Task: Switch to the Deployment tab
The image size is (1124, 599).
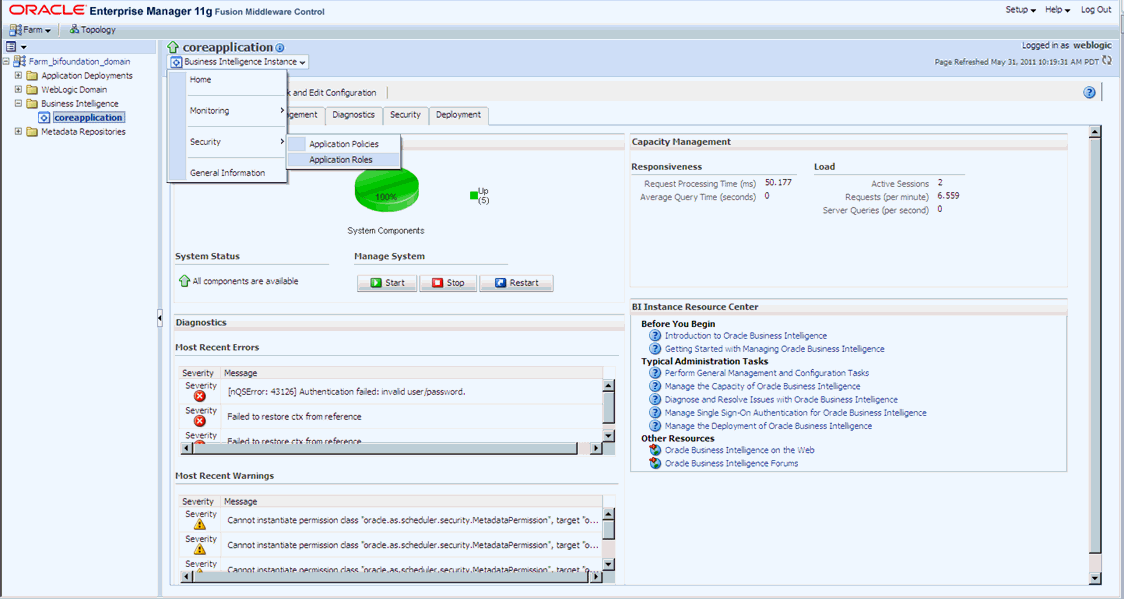Action: pyautogui.click(x=459, y=115)
